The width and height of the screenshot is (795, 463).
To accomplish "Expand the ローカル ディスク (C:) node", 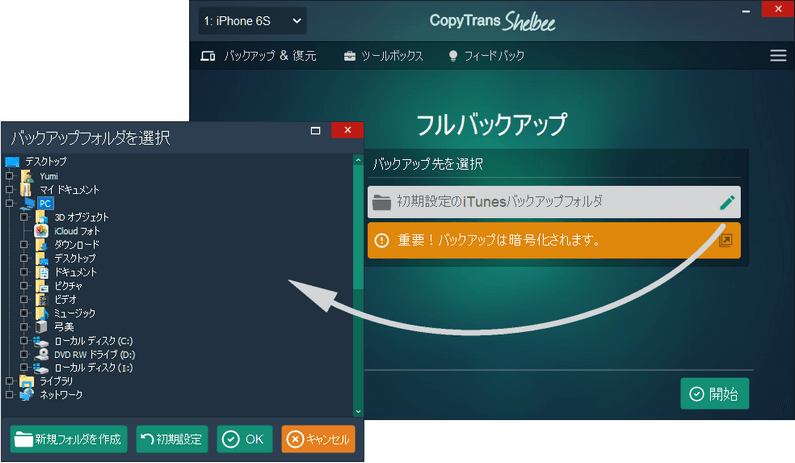I will (x=24, y=341).
